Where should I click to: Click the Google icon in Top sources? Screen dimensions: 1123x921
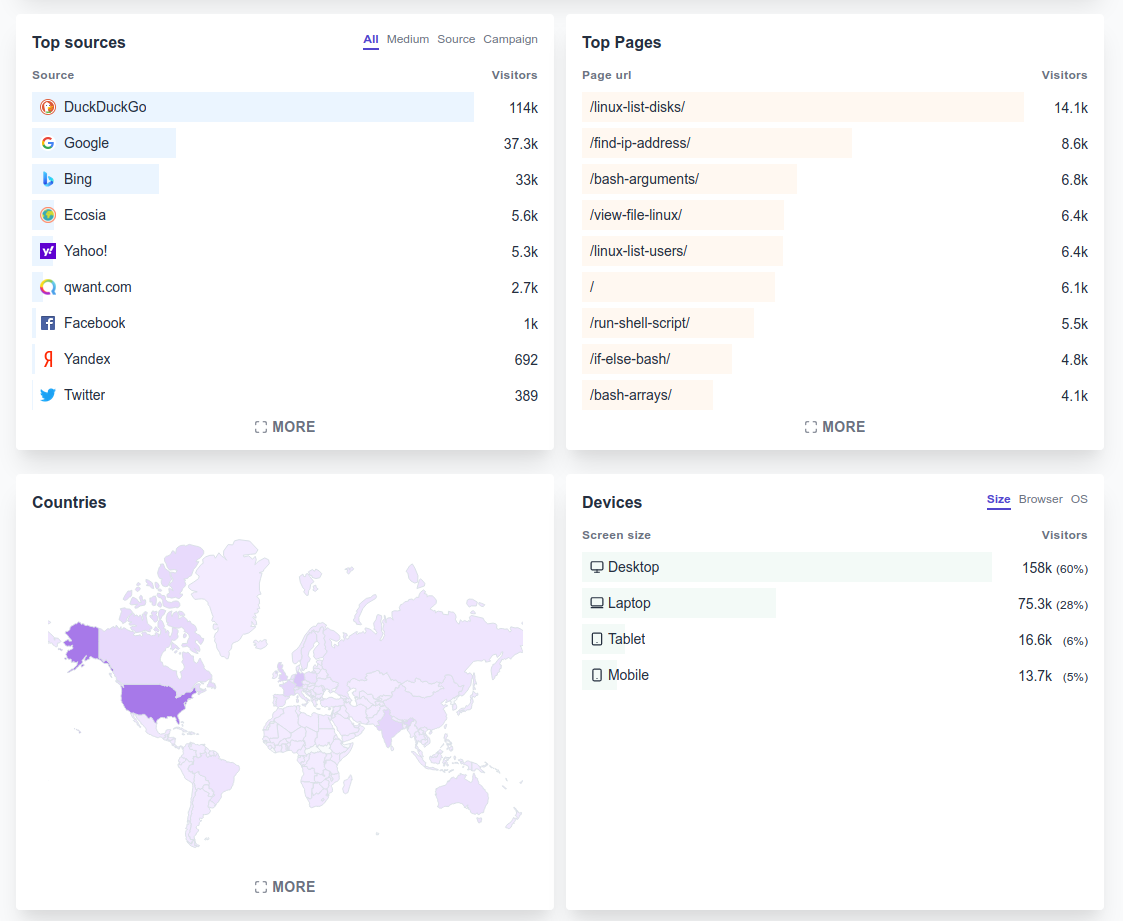[48, 143]
